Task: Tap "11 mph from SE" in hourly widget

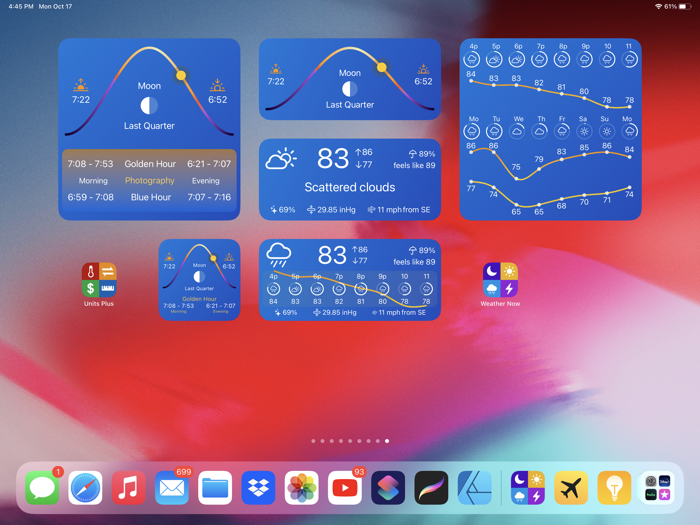Action: coord(399,312)
